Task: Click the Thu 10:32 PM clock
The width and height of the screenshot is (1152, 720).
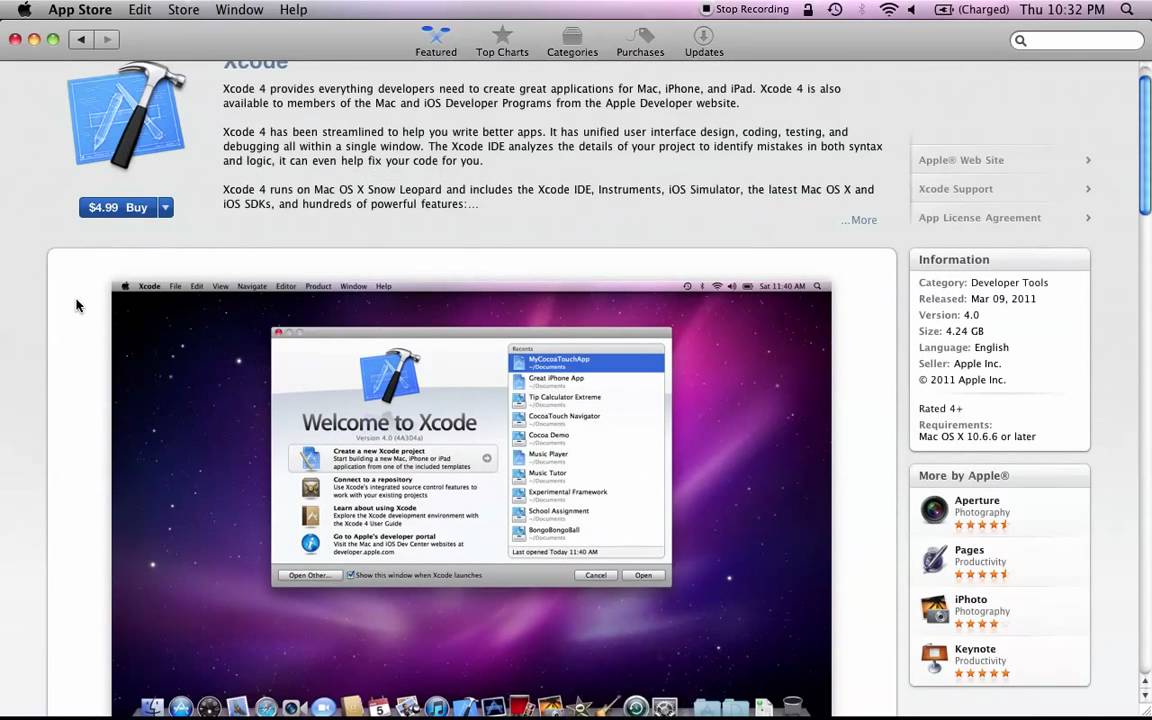Action: pos(1062,10)
